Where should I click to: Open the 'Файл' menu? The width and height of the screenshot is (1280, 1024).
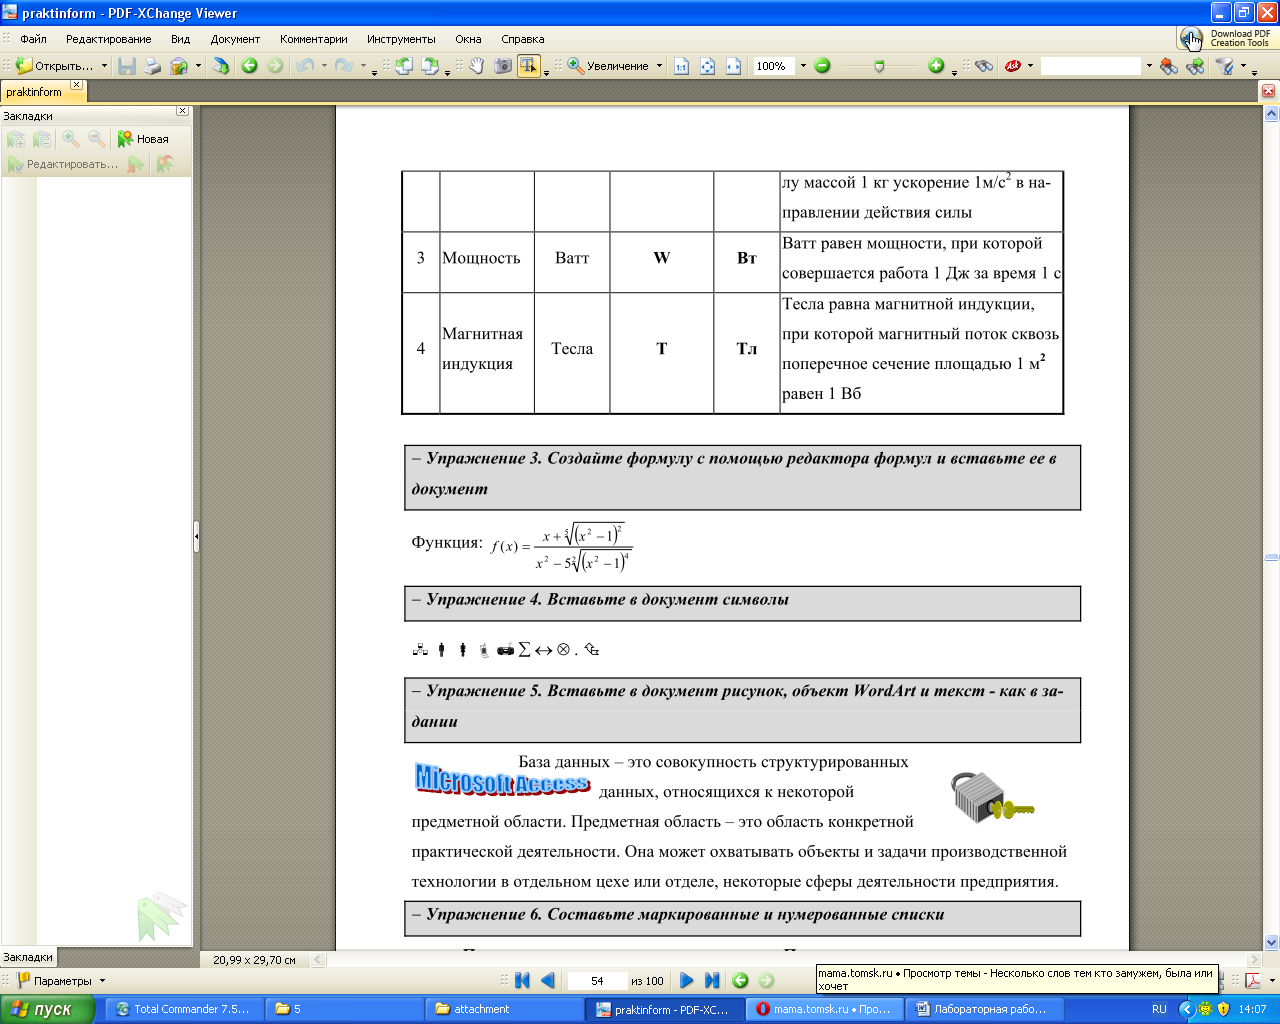(33, 39)
